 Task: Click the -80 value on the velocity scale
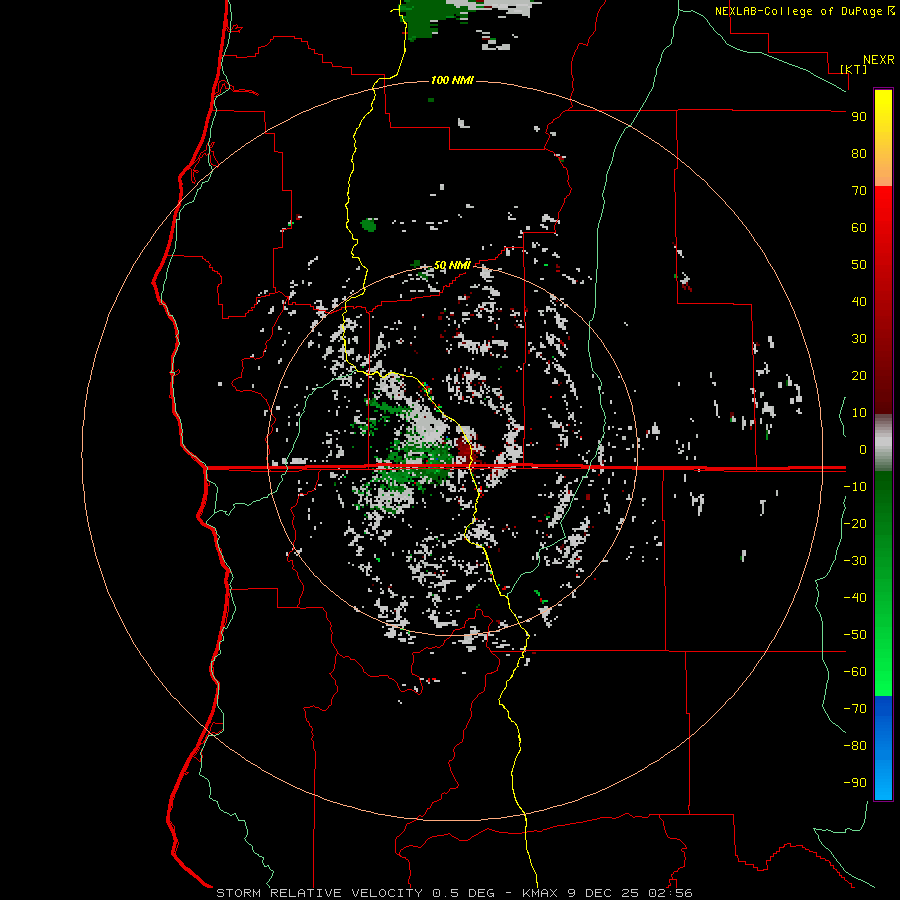pyautogui.click(x=855, y=746)
